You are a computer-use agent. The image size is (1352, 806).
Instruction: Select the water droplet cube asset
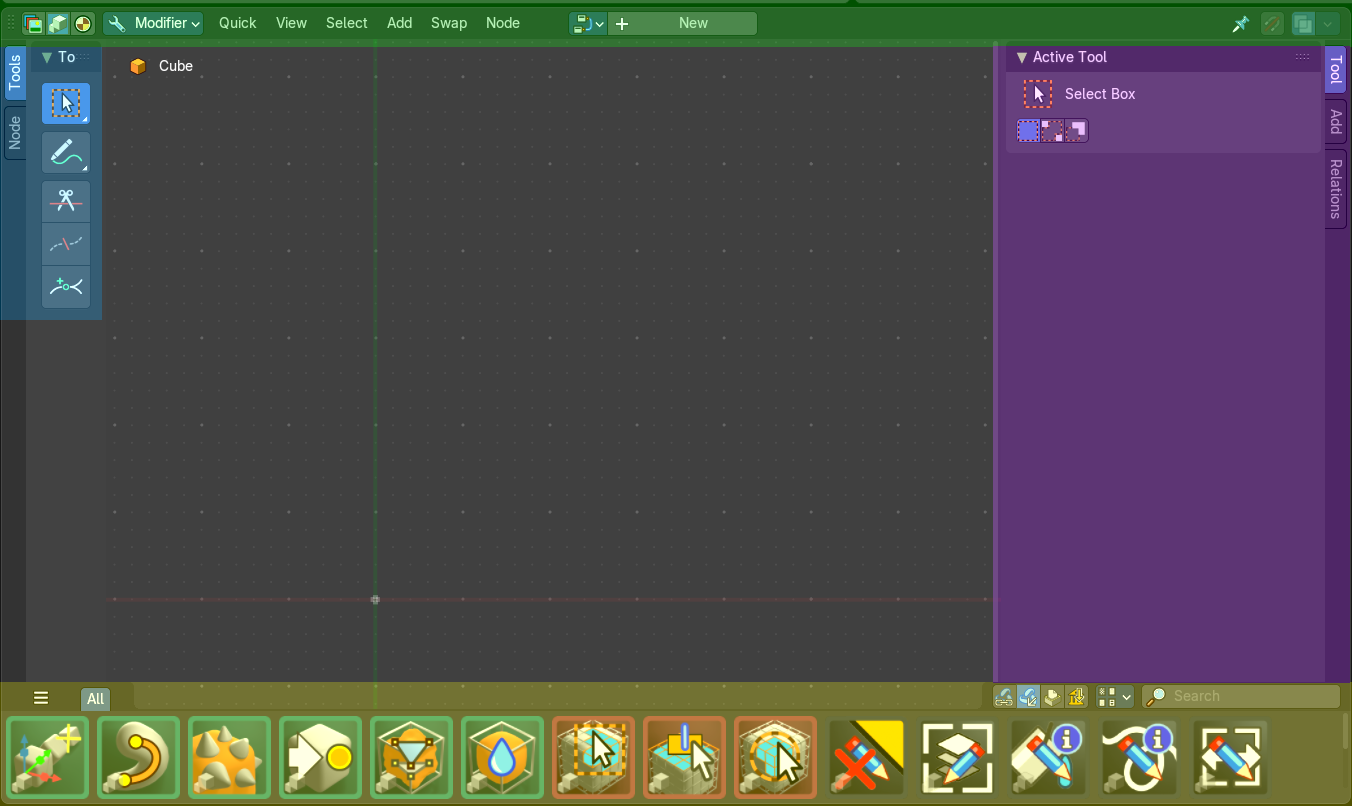click(x=503, y=758)
